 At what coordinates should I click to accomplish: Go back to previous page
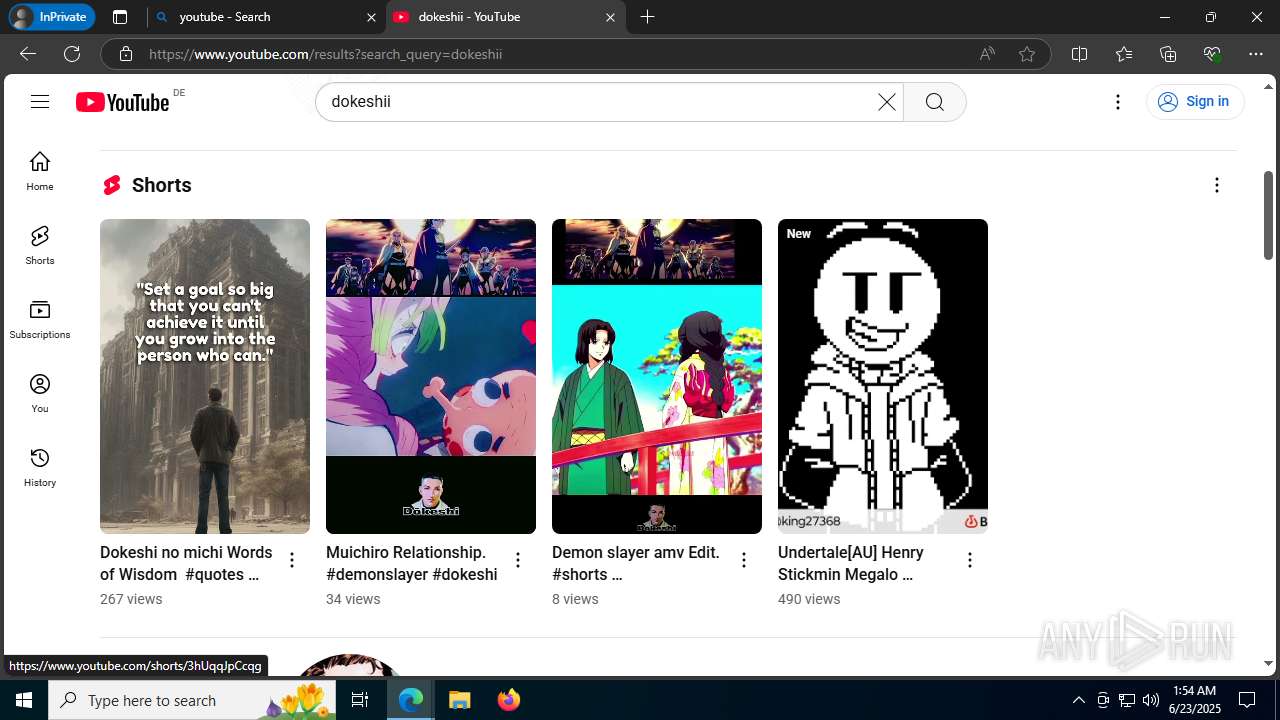pyautogui.click(x=28, y=54)
